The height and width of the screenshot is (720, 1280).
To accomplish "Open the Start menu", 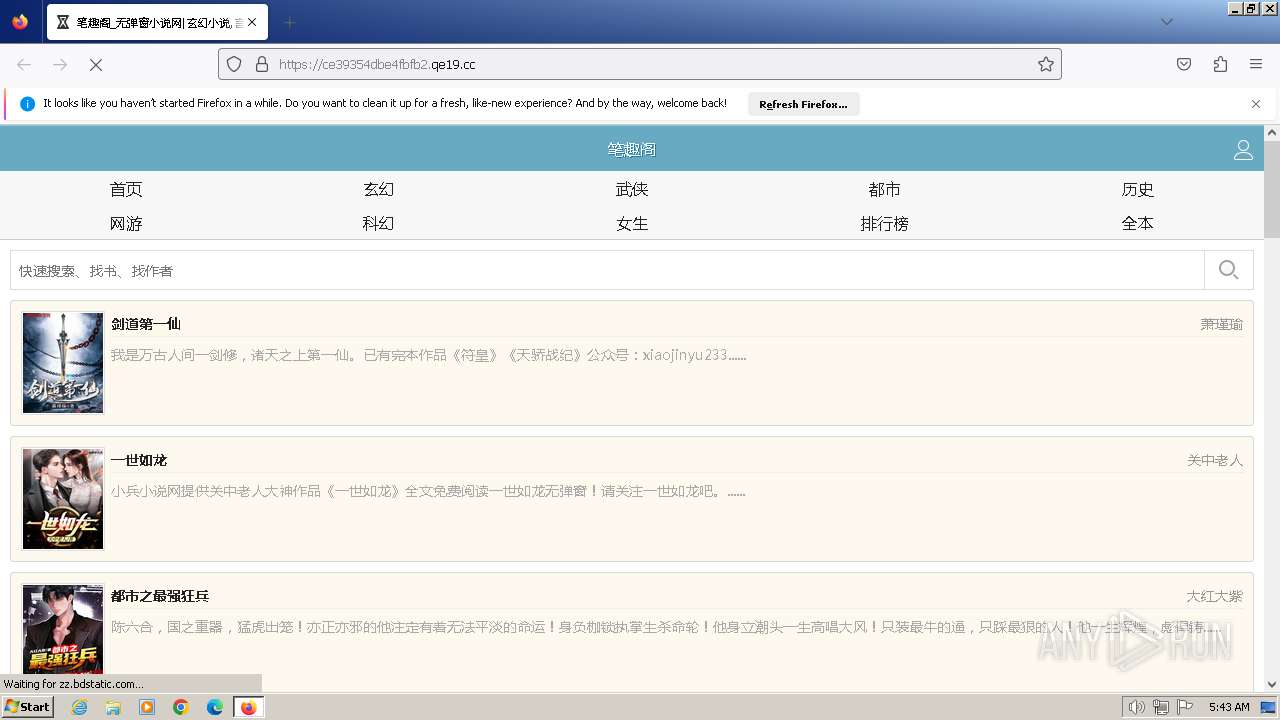I will pyautogui.click(x=28, y=707).
